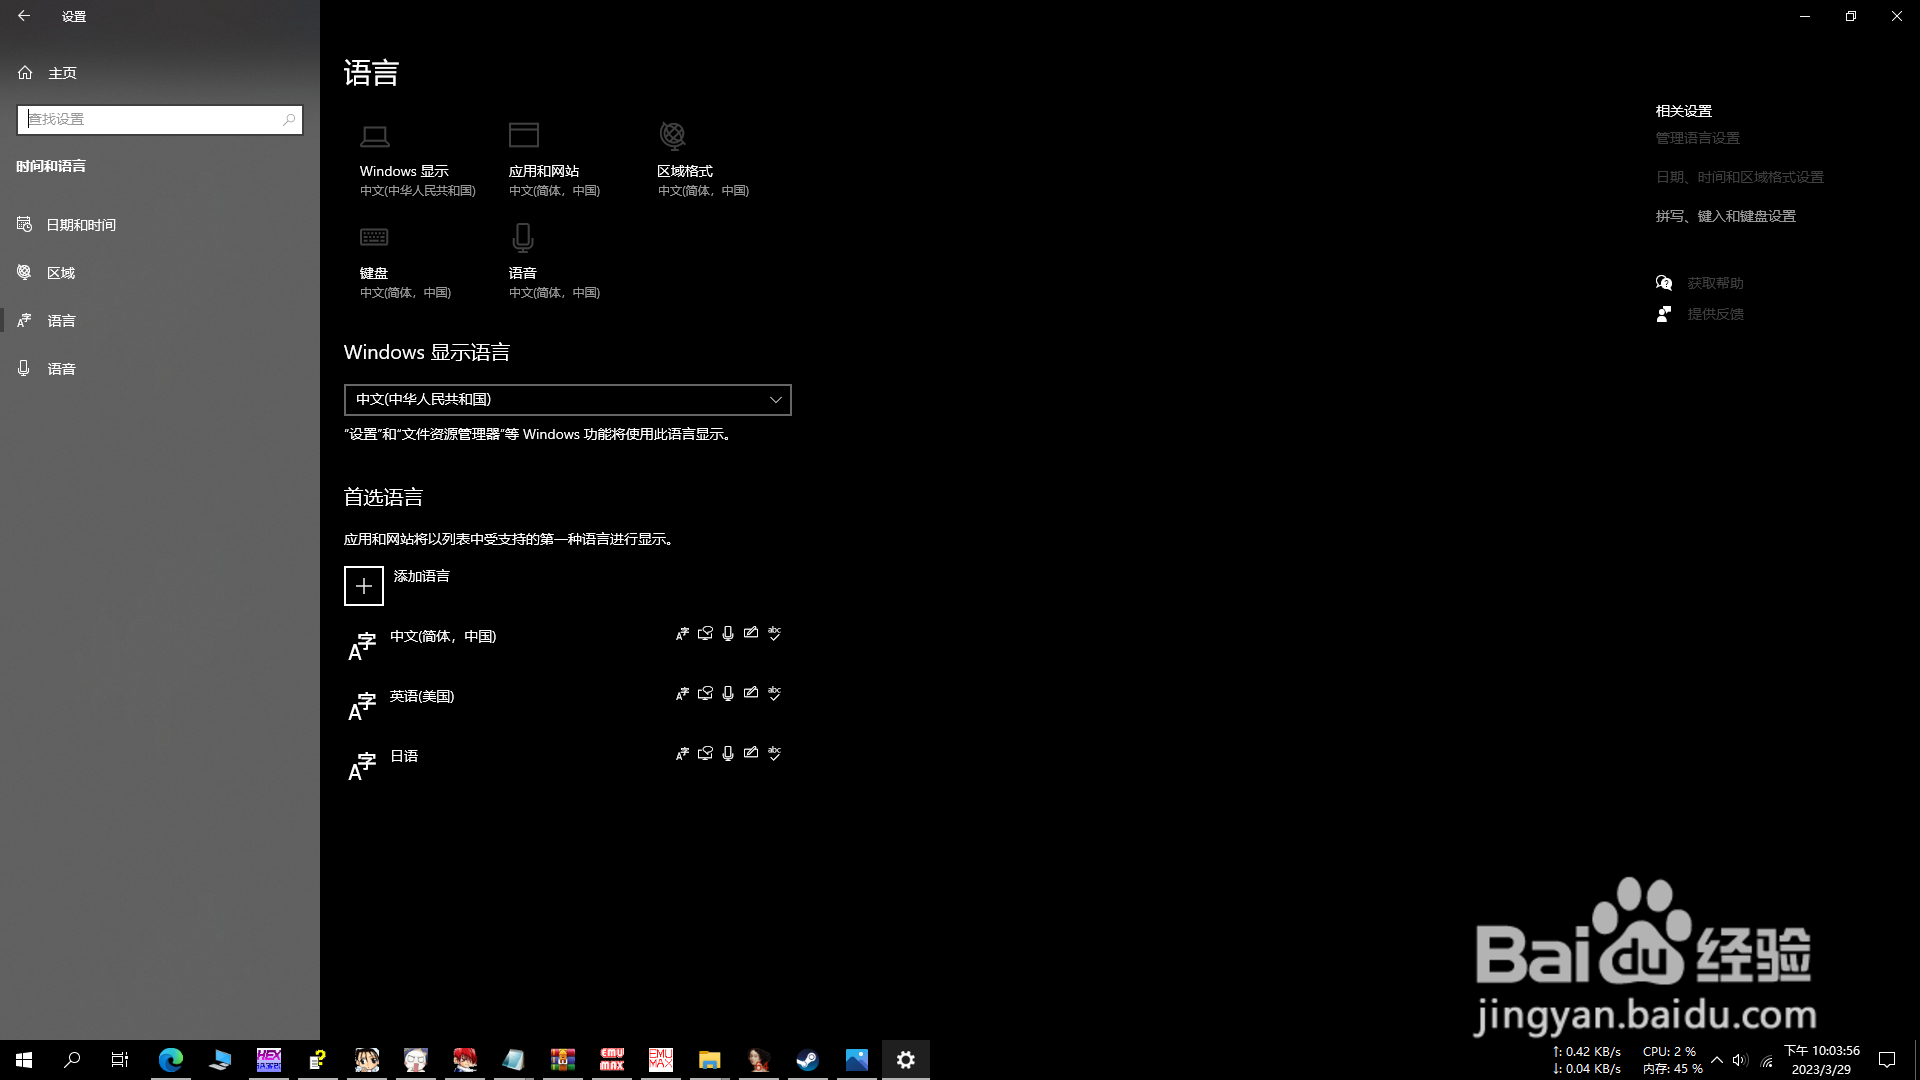Click the volume icon in the taskbar
The height and width of the screenshot is (1080, 1920).
(x=1740, y=1059)
